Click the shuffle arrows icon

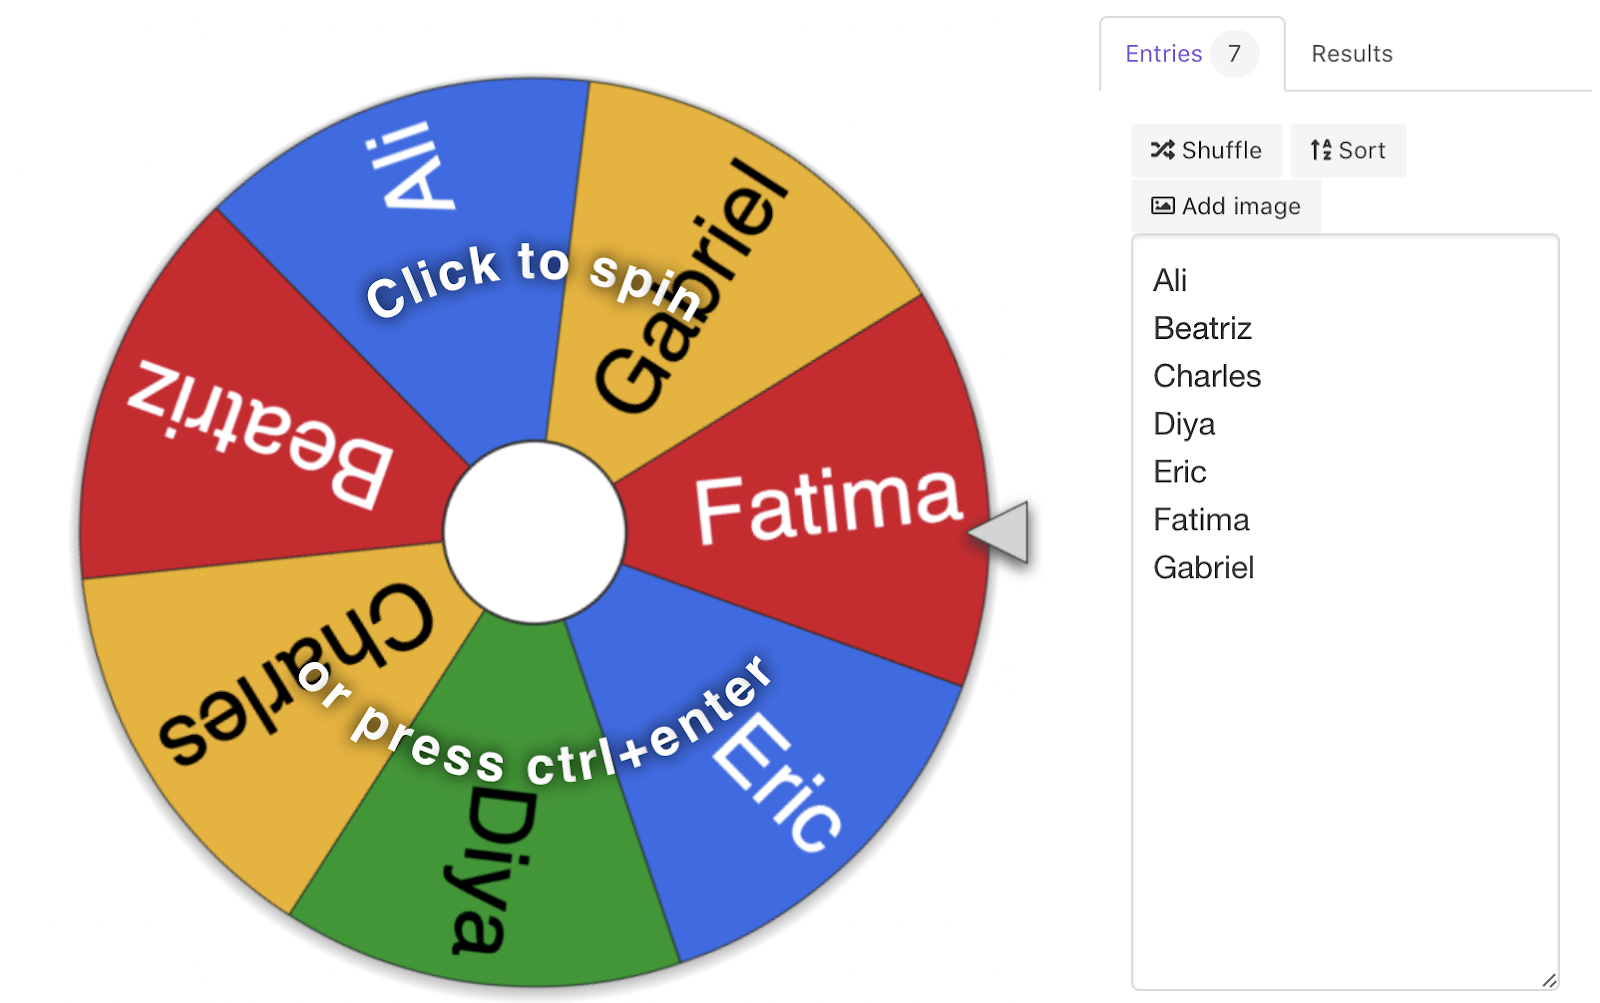pos(1162,150)
